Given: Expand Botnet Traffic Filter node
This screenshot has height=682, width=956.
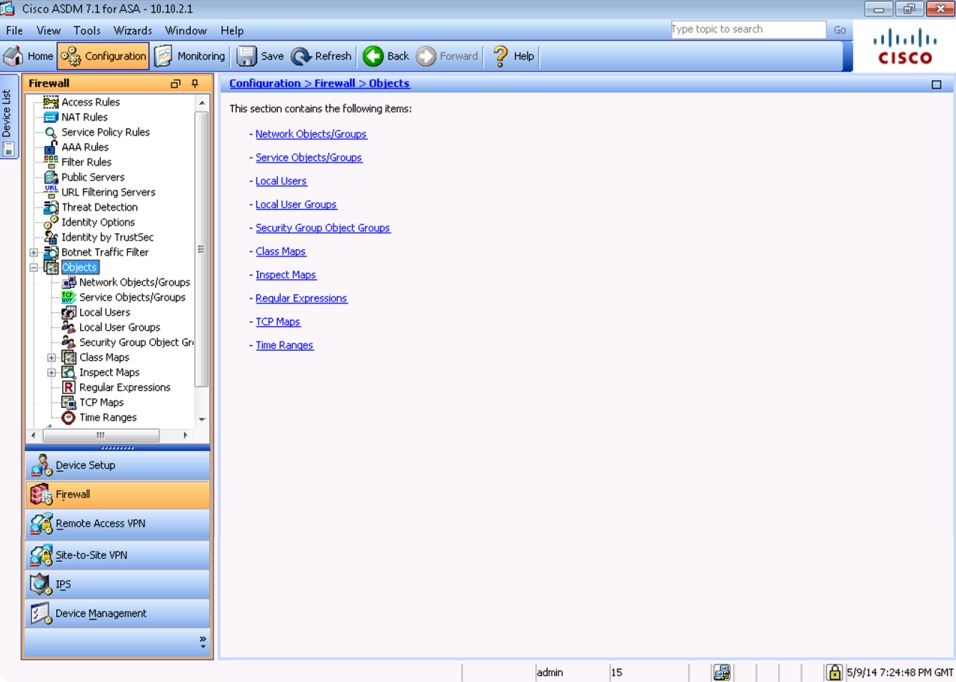Looking at the screenshot, I should 34,252.
